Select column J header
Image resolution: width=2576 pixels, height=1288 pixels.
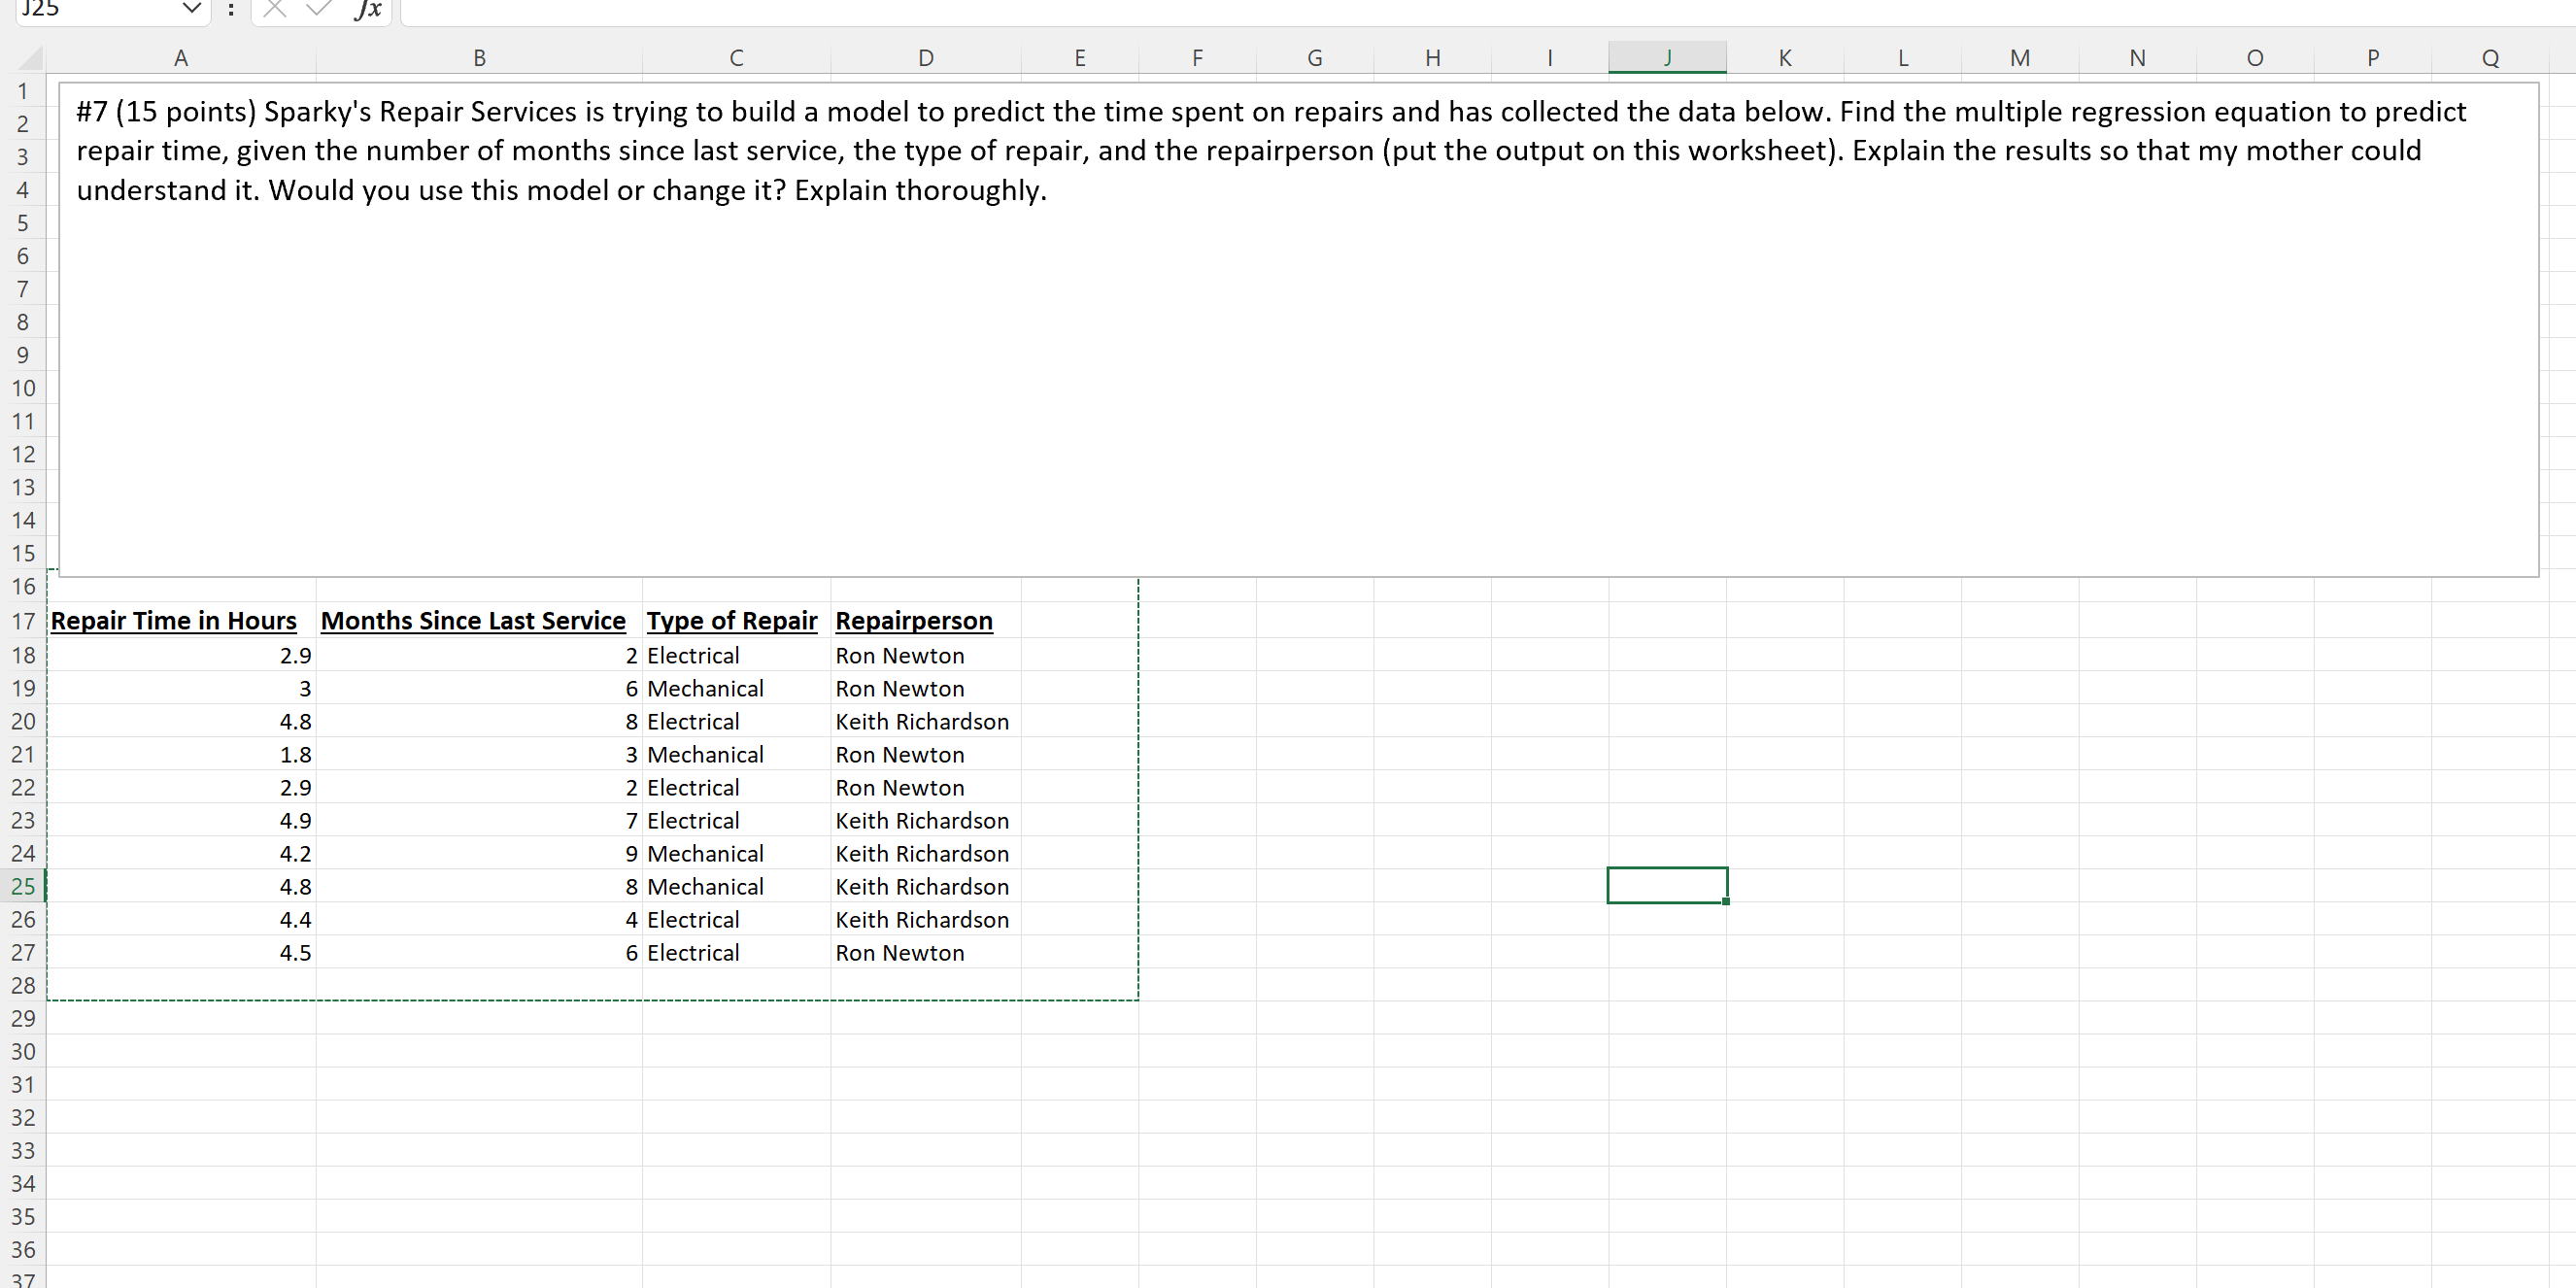point(1666,58)
